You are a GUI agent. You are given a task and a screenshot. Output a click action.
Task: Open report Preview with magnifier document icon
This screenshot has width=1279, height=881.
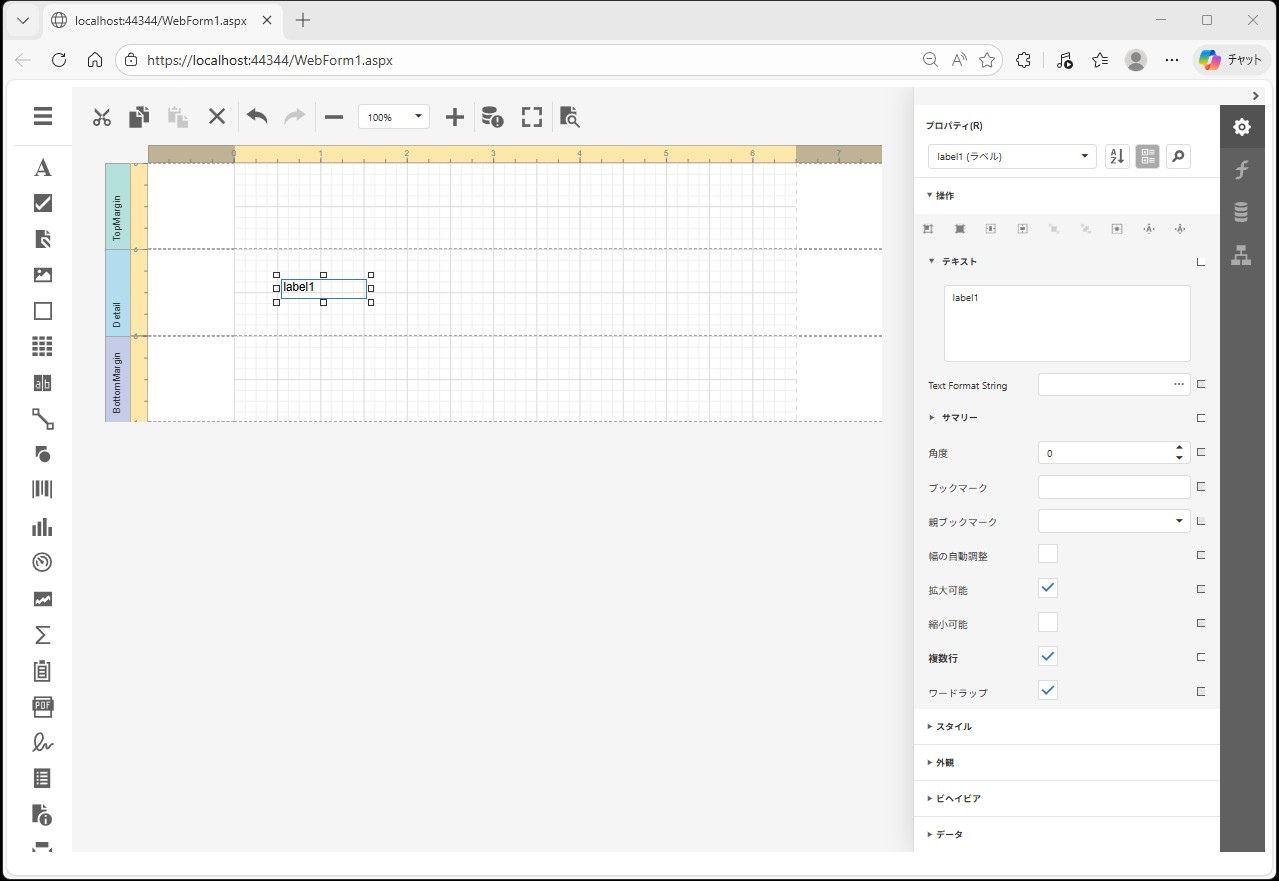click(569, 117)
